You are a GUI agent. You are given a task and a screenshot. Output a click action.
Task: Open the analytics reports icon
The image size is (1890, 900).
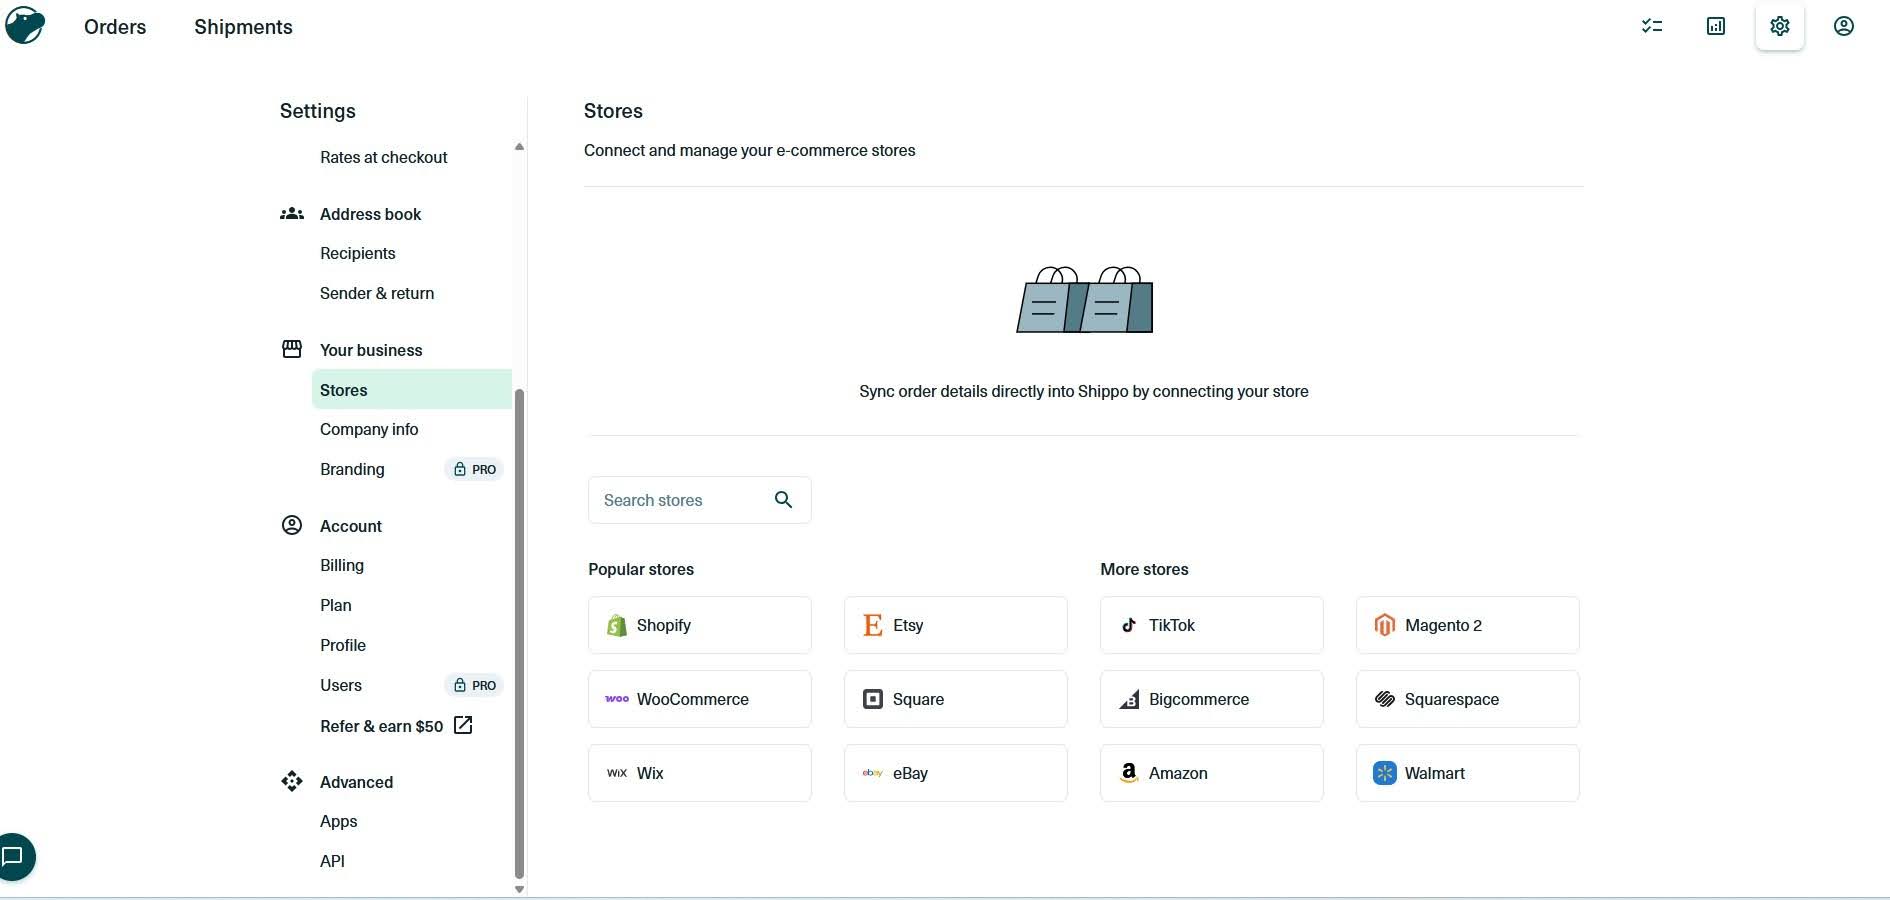(x=1716, y=26)
